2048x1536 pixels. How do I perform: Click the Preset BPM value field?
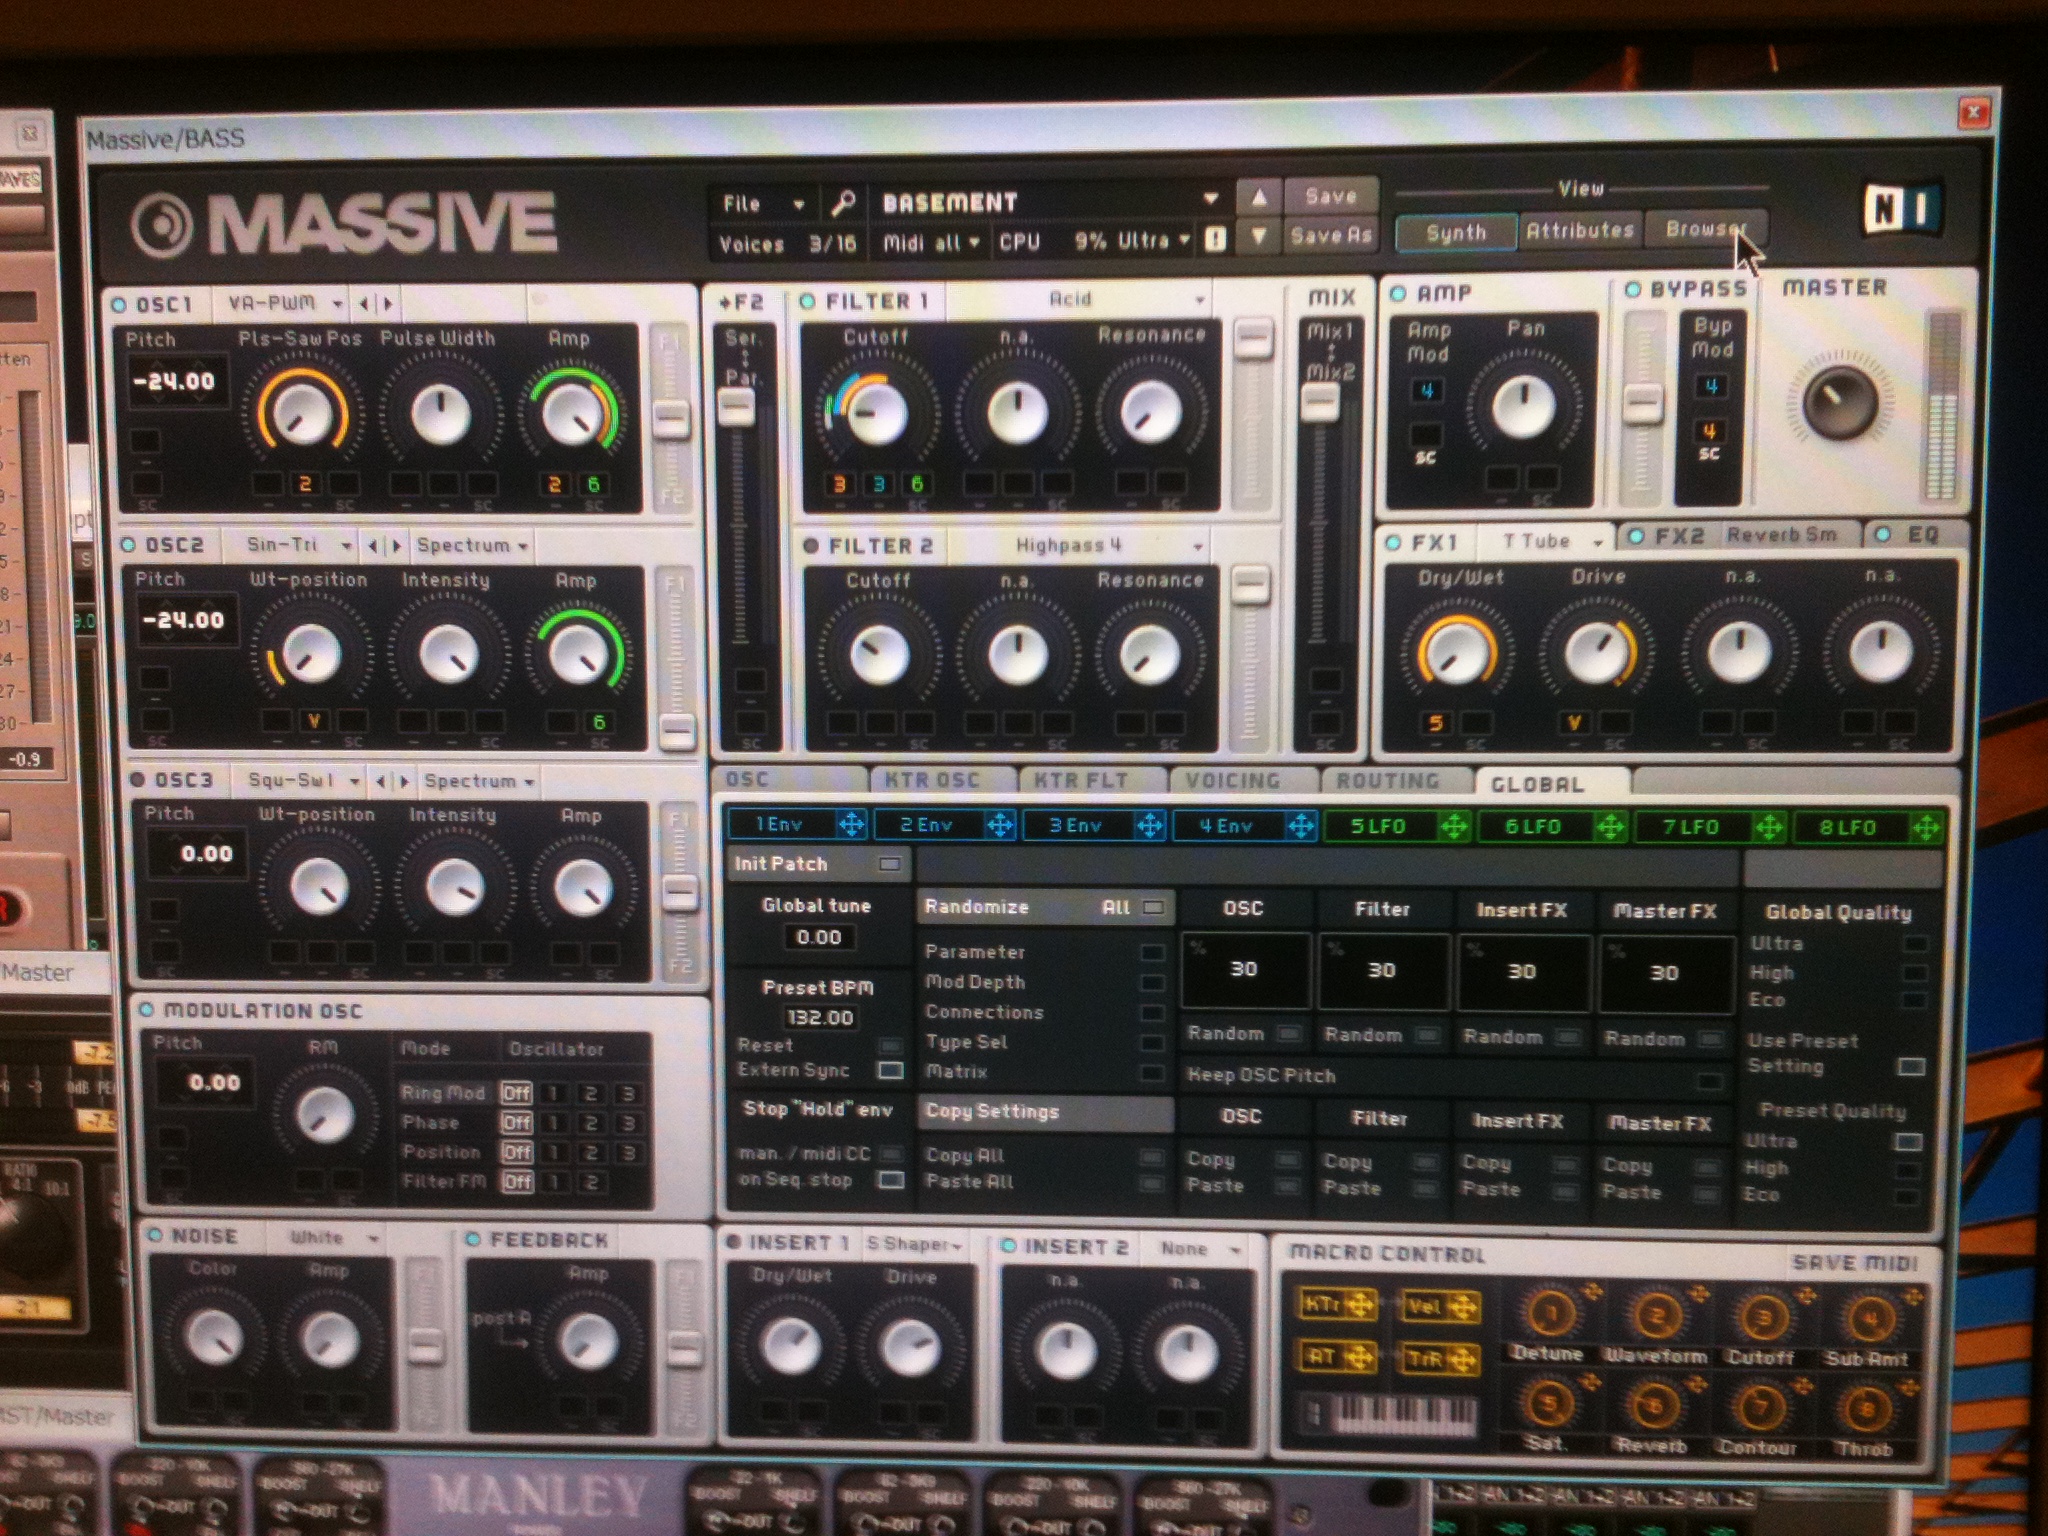pyautogui.click(x=820, y=1017)
